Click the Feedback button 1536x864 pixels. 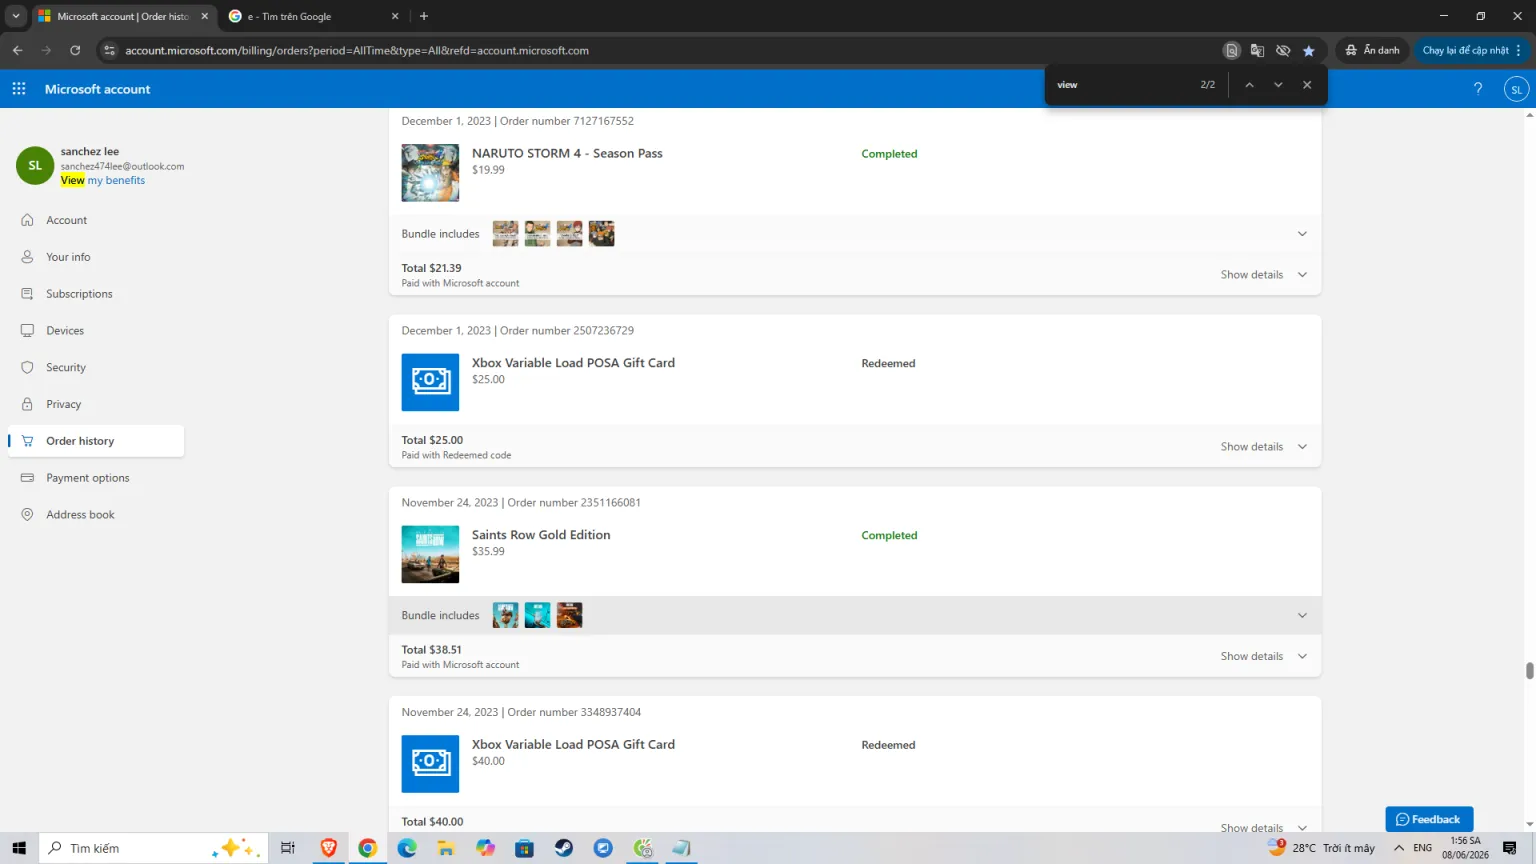[1429, 819]
